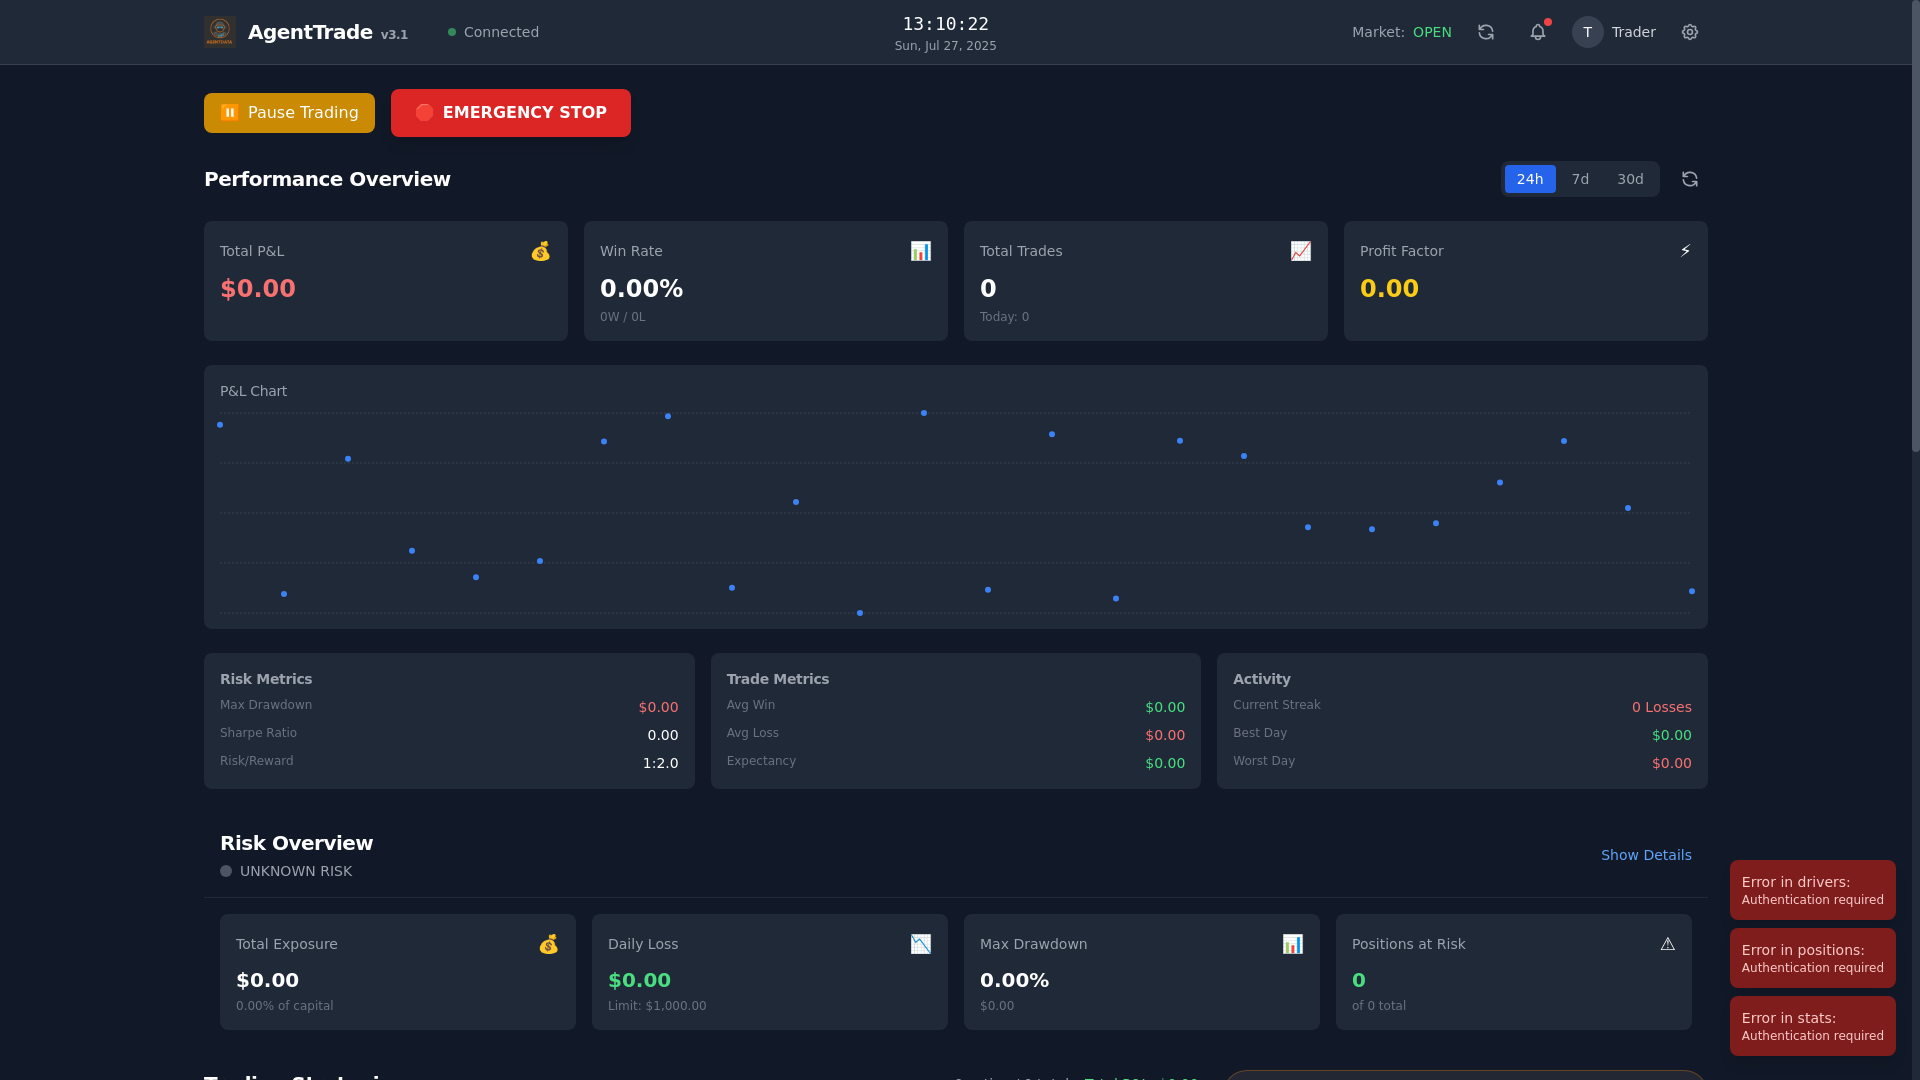
Task: Click the Avg Win $0.00 value
Action: (x=1165, y=707)
